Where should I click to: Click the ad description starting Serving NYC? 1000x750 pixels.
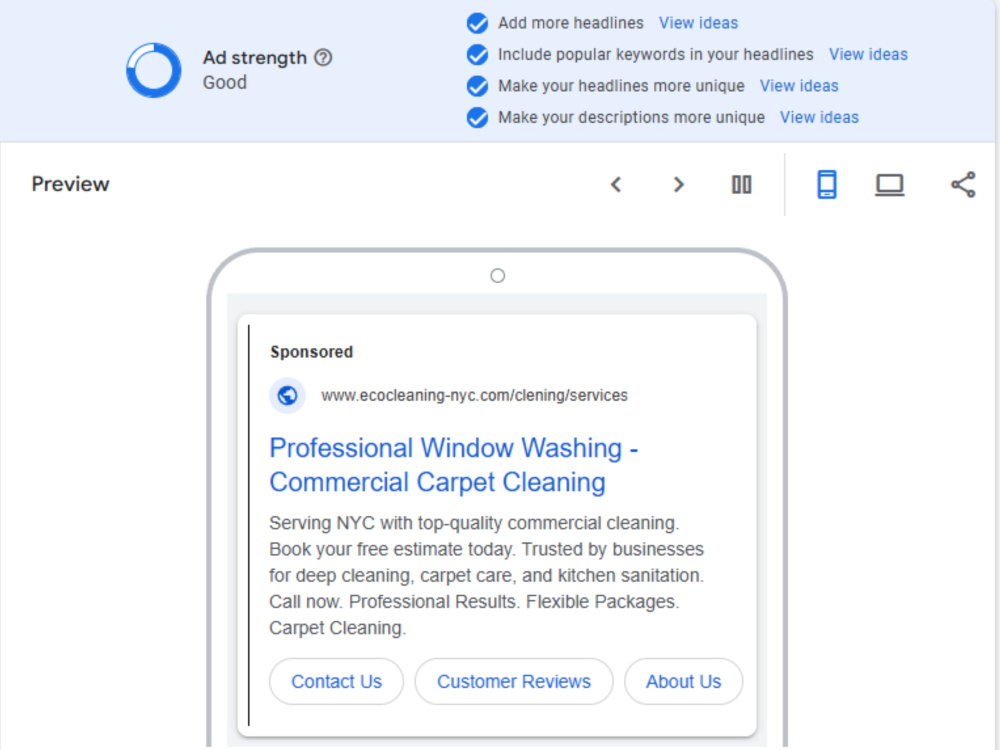(486, 575)
